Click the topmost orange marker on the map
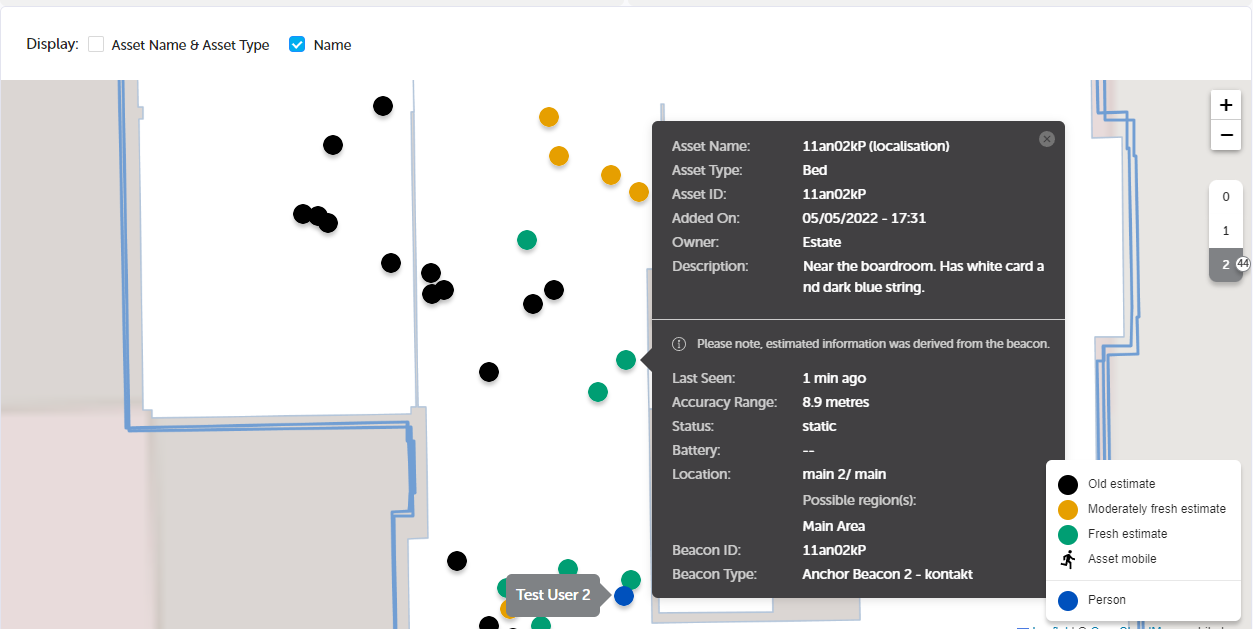Image resolution: width=1253 pixels, height=629 pixels. 549,117
